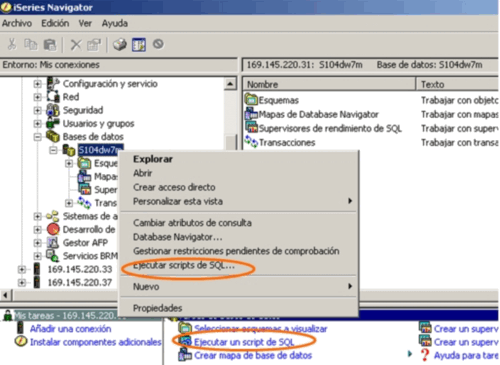The width and height of the screenshot is (500, 365).
Task: Open the Ayuda menu
Action: 115,23
